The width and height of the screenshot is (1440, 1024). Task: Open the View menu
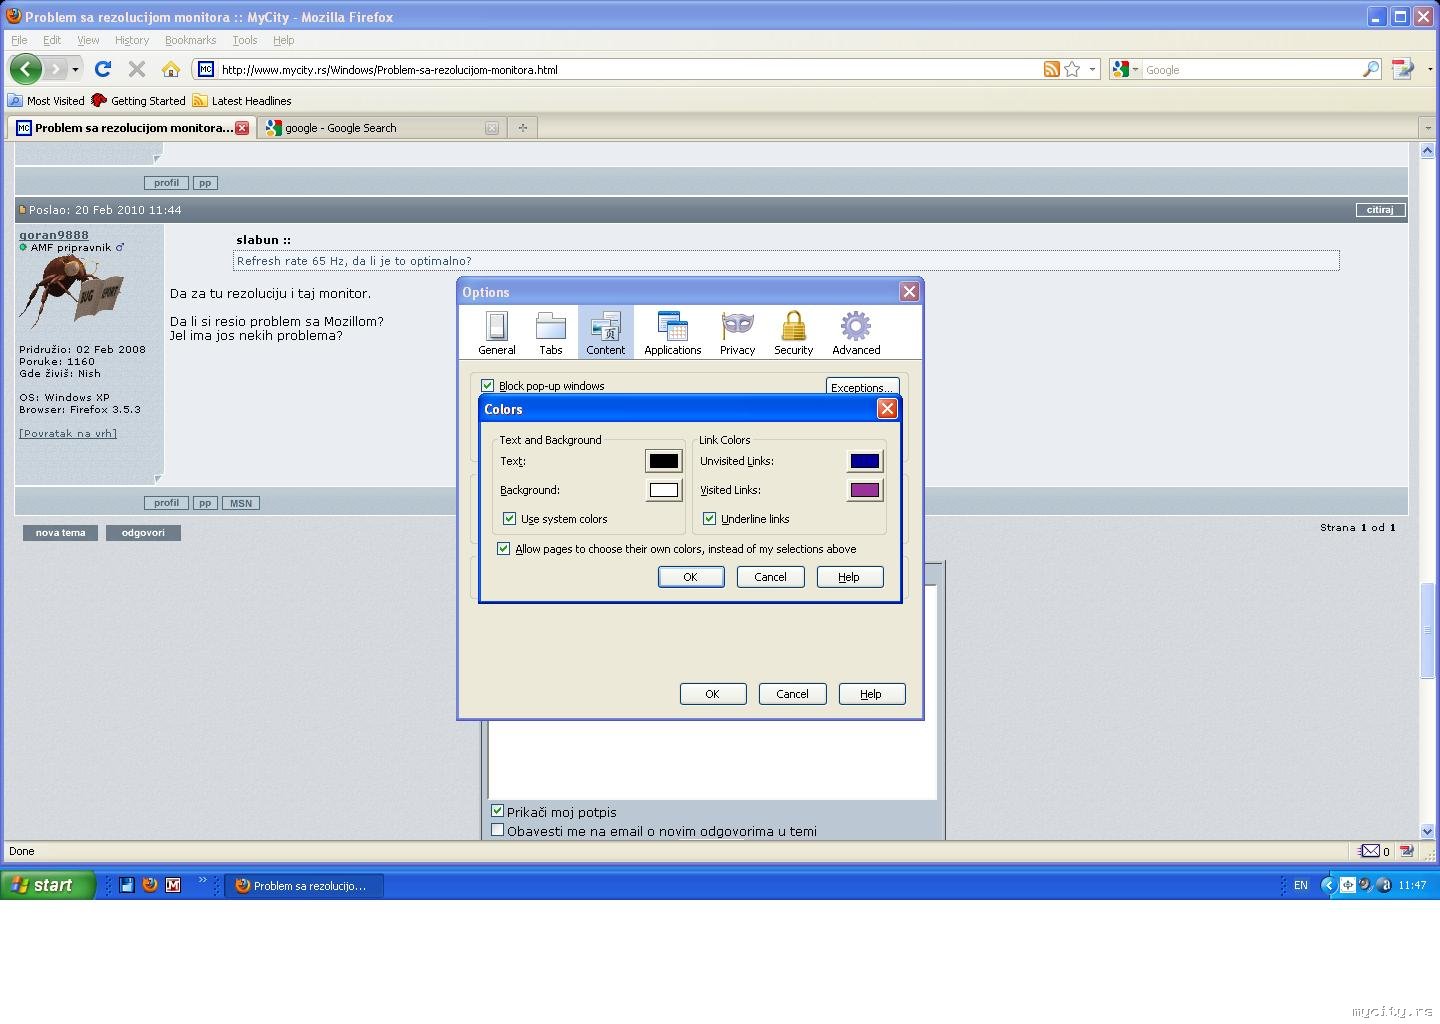coord(88,40)
